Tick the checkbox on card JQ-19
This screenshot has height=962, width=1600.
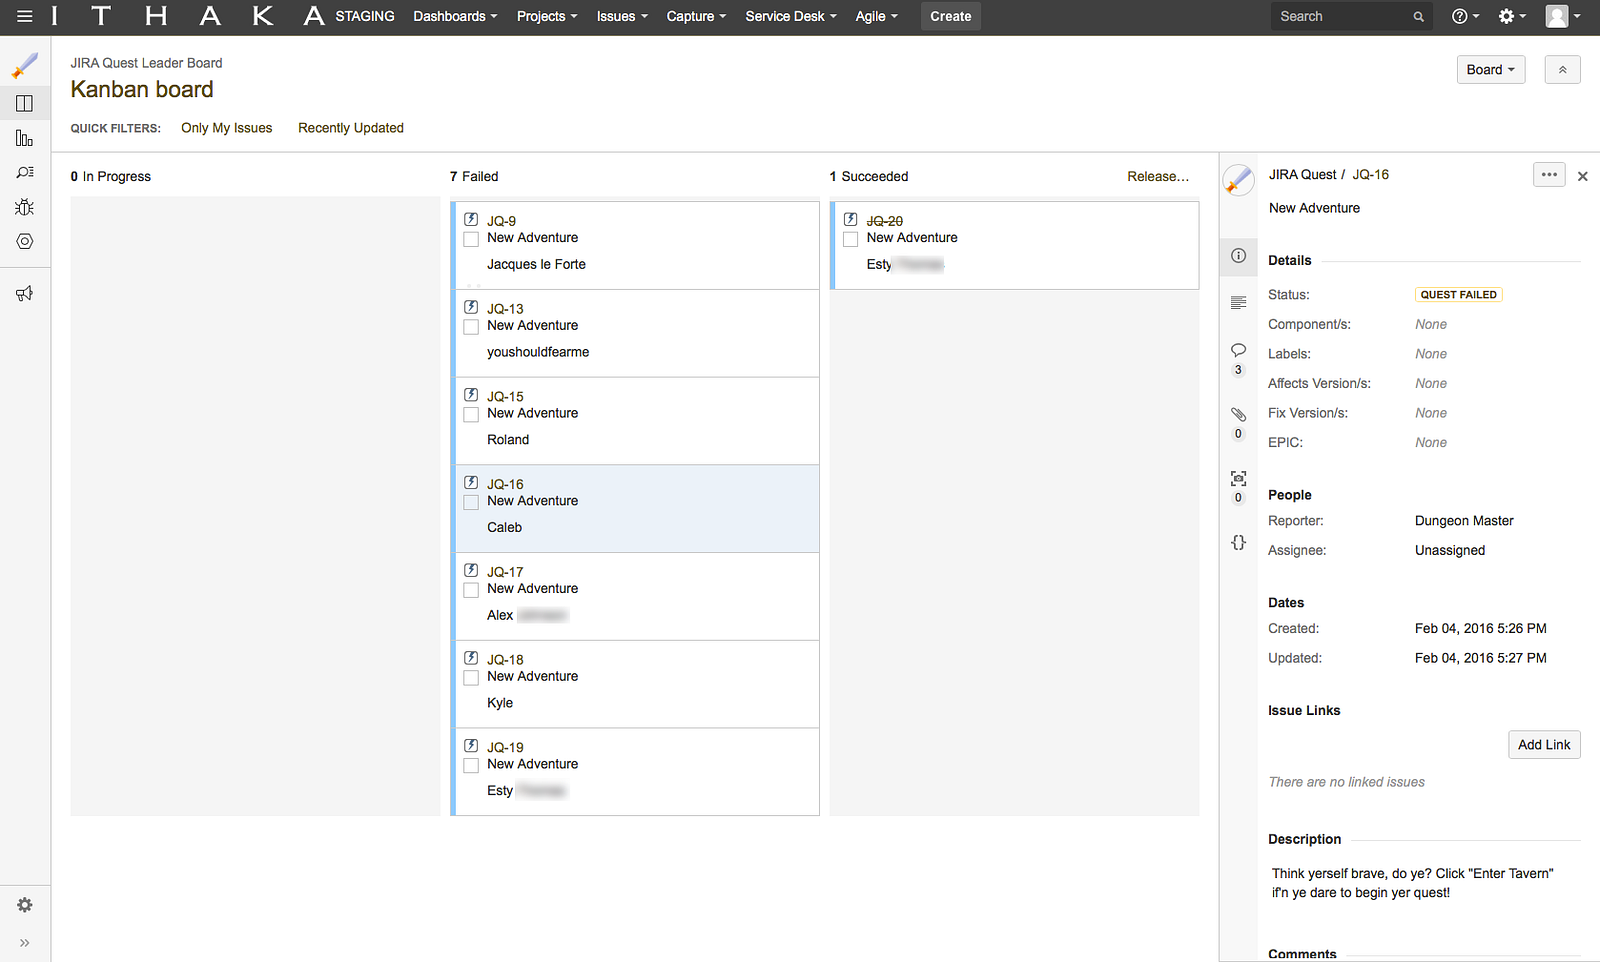tap(471, 766)
